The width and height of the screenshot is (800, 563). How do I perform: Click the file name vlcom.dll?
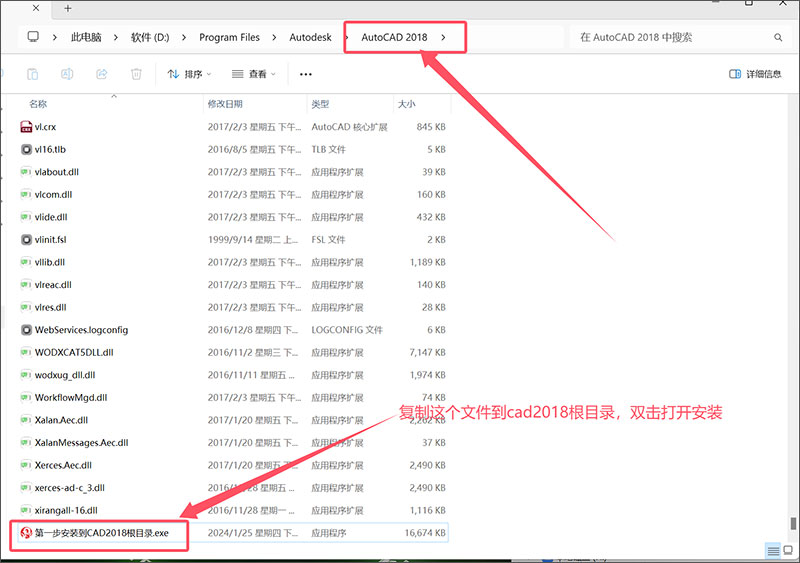pos(54,194)
